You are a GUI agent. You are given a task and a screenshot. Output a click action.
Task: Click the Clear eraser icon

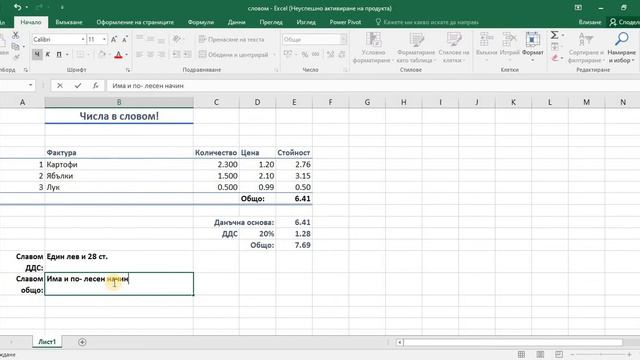point(555,58)
